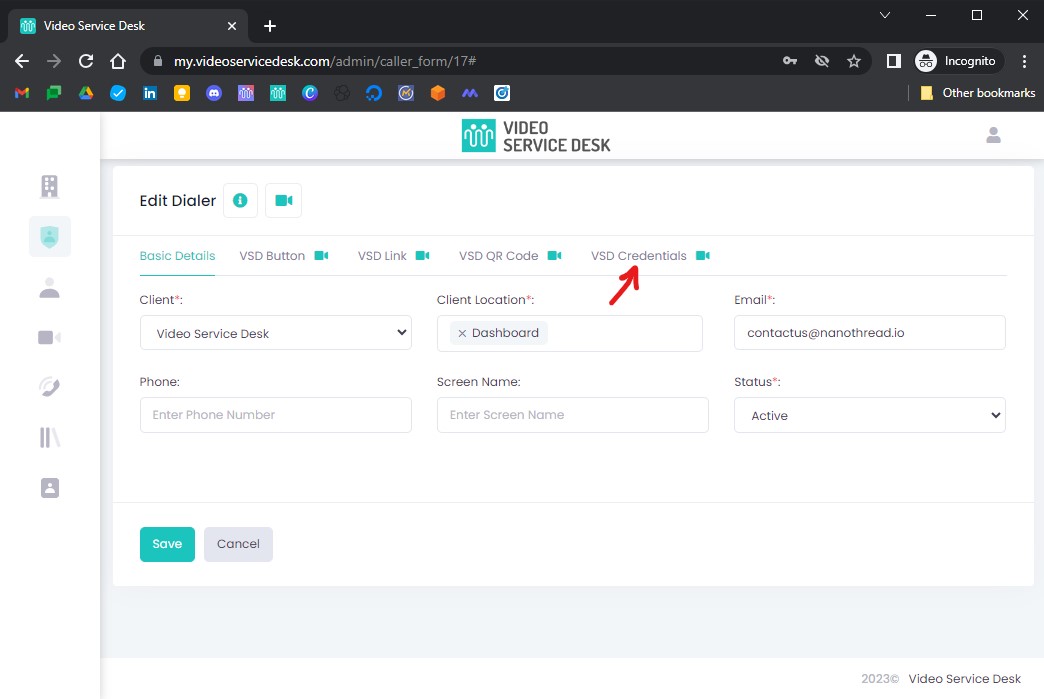Click video icon button beside Edit Dialer
The width and height of the screenshot is (1044, 699).
pyautogui.click(x=284, y=201)
